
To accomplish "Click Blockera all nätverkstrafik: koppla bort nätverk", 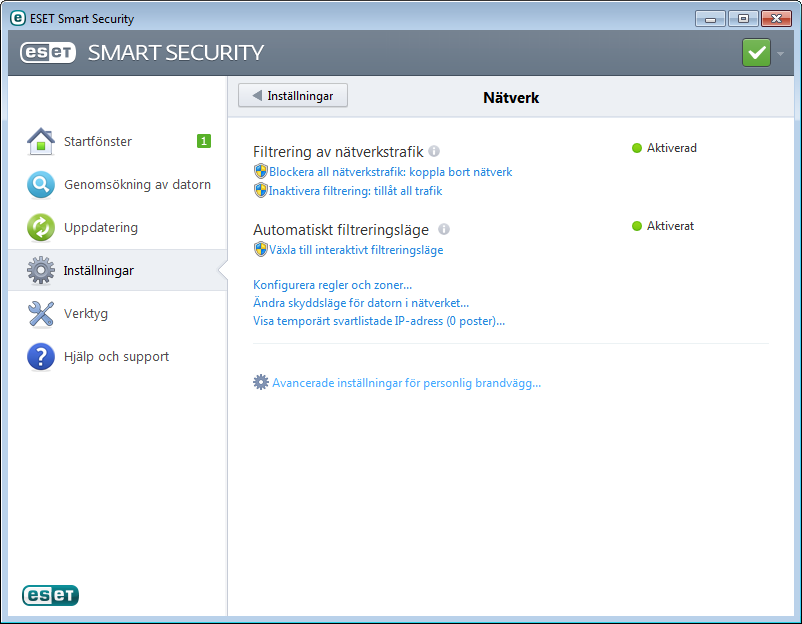I will tap(390, 172).
